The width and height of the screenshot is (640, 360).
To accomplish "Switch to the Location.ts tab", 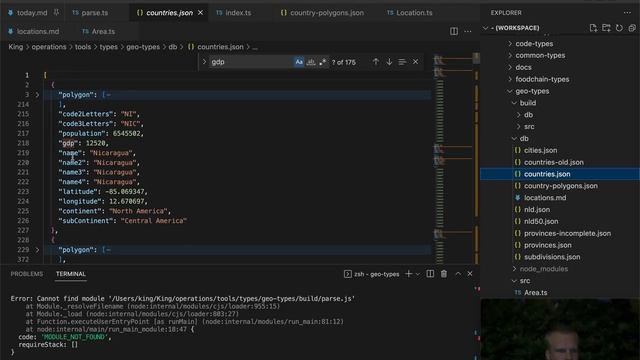I will (x=414, y=13).
